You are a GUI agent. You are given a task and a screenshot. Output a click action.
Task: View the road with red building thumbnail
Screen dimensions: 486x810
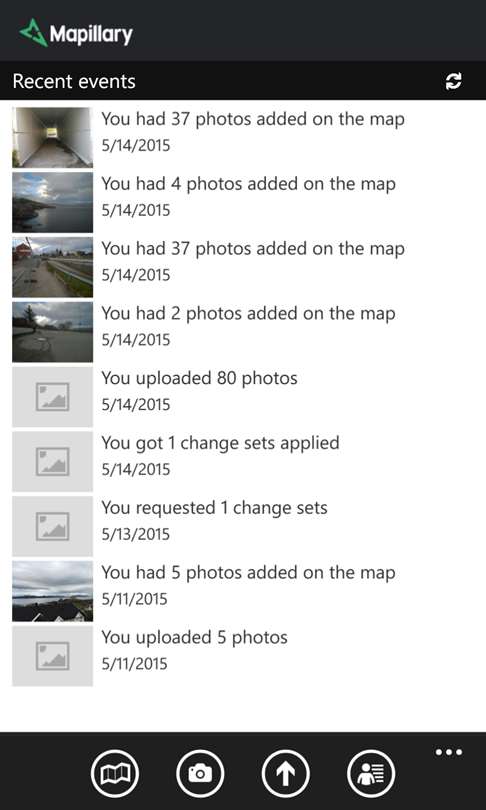pyautogui.click(x=53, y=267)
